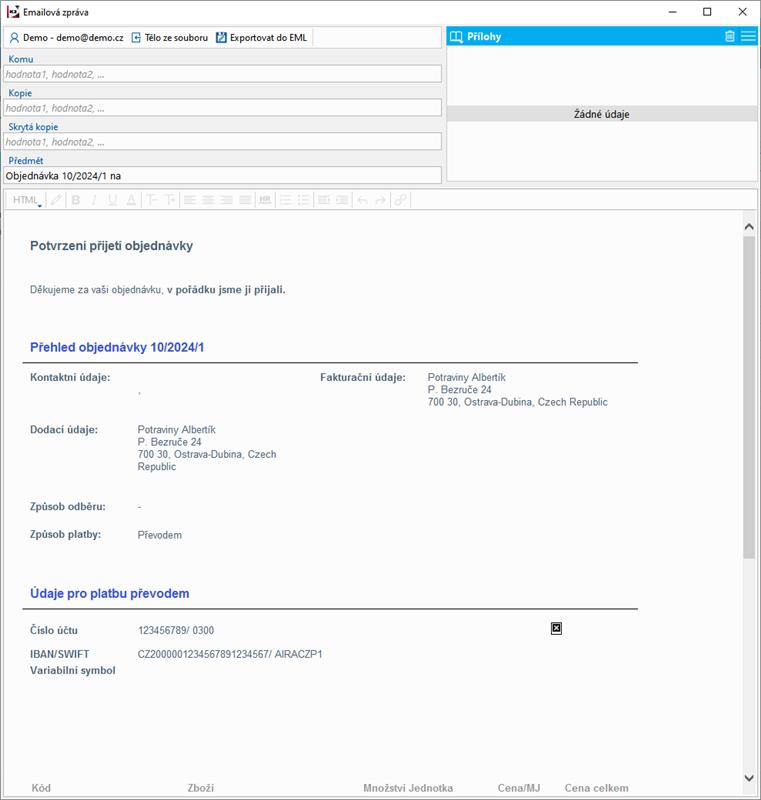
Task: Select the Demo - demo@demo.cz sender account
Action: [x=66, y=38]
